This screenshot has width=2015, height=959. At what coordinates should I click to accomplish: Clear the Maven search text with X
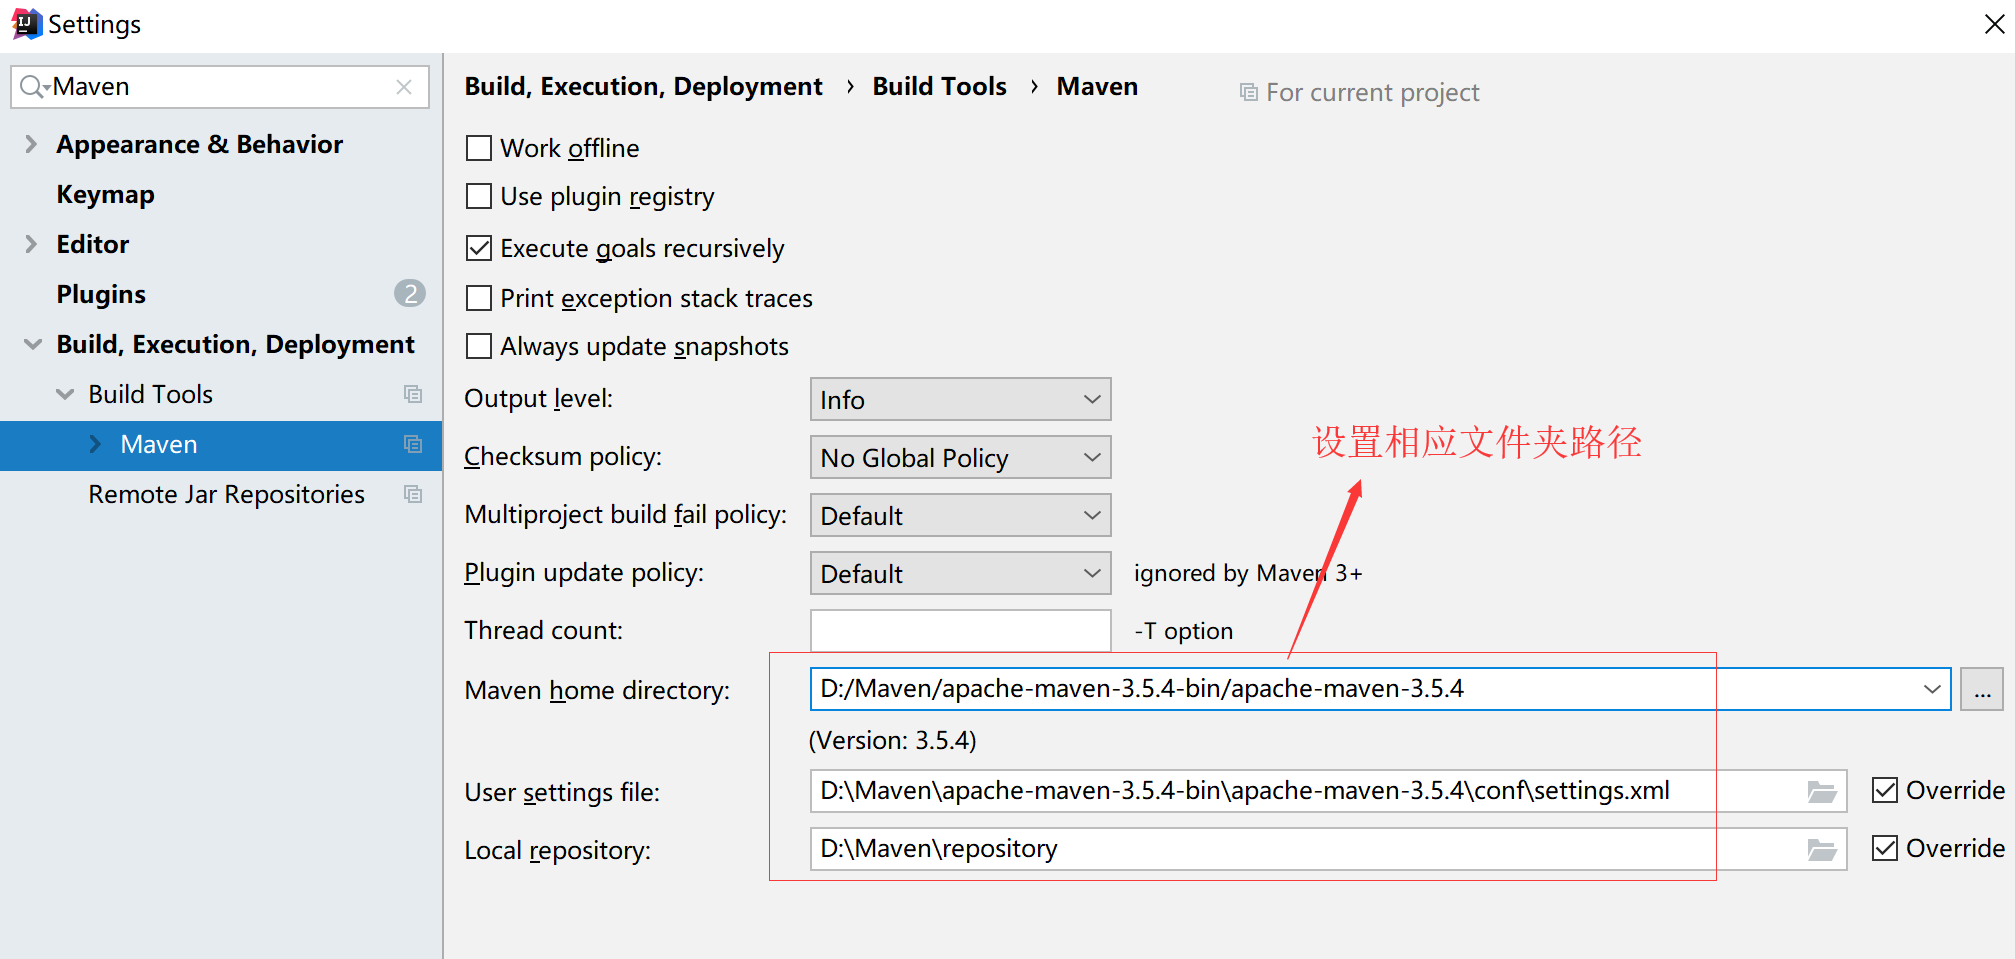point(404,87)
